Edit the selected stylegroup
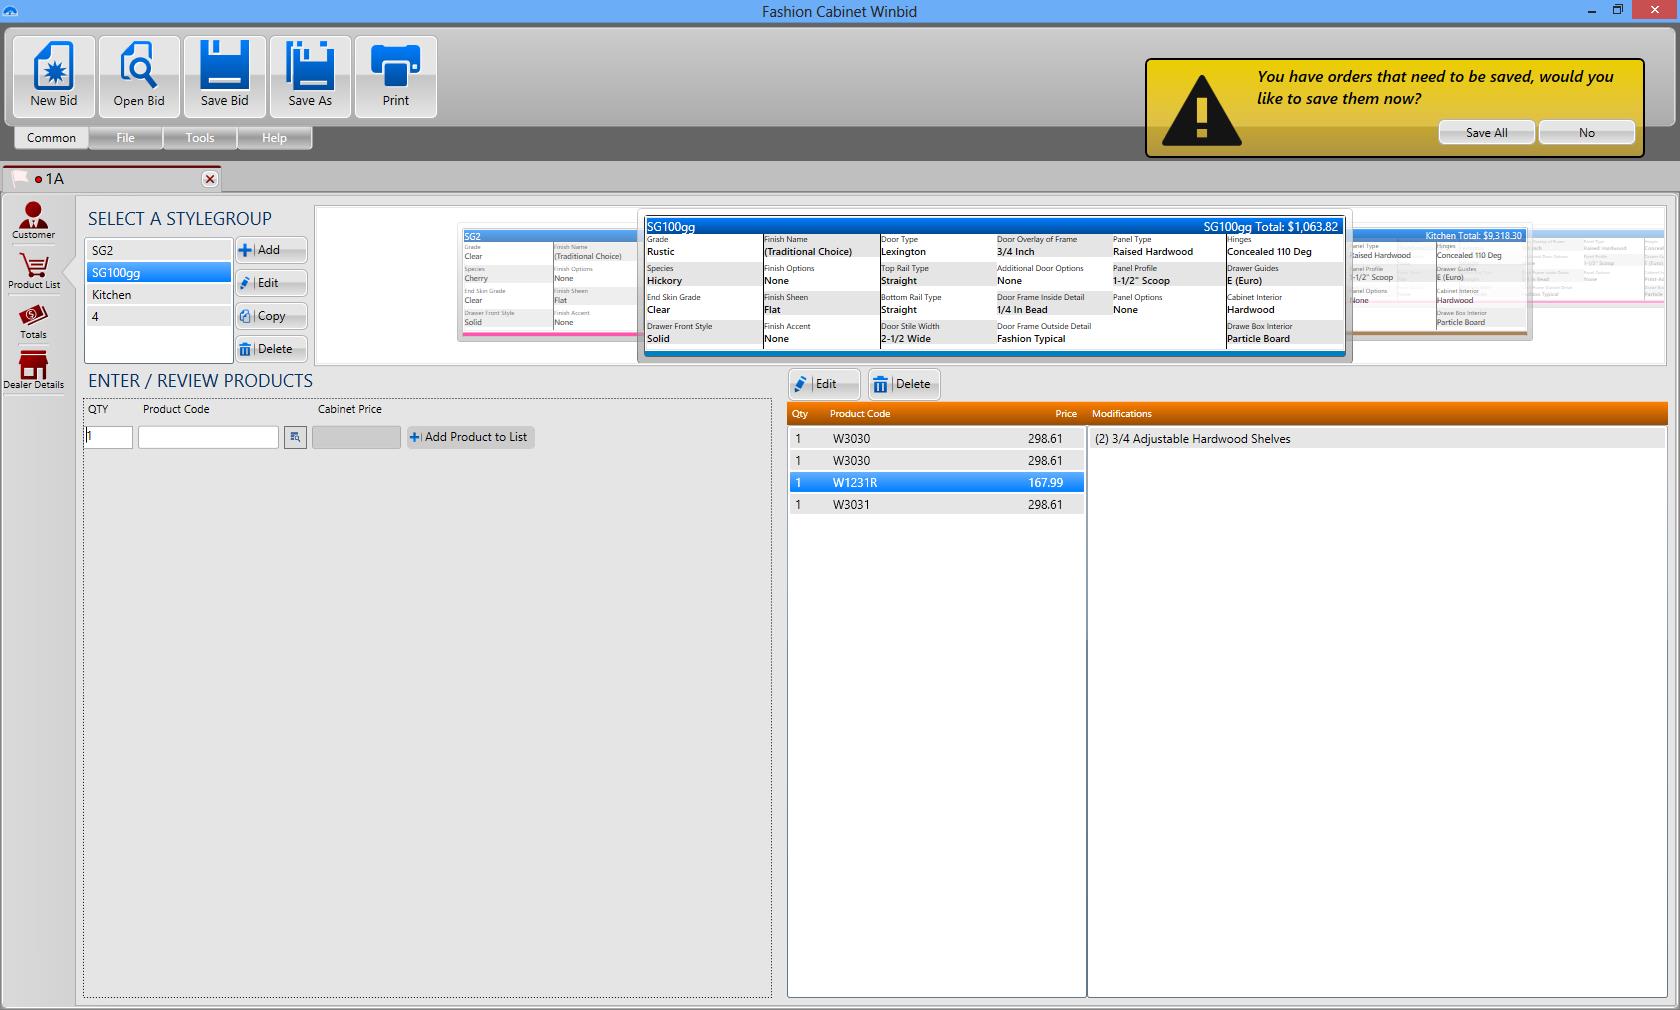Viewport: 1680px width, 1010px height. point(271,283)
